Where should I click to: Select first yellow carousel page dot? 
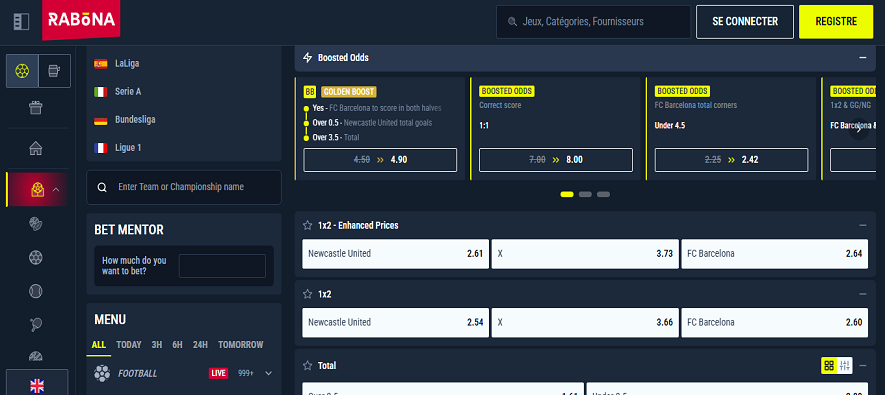(567, 194)
